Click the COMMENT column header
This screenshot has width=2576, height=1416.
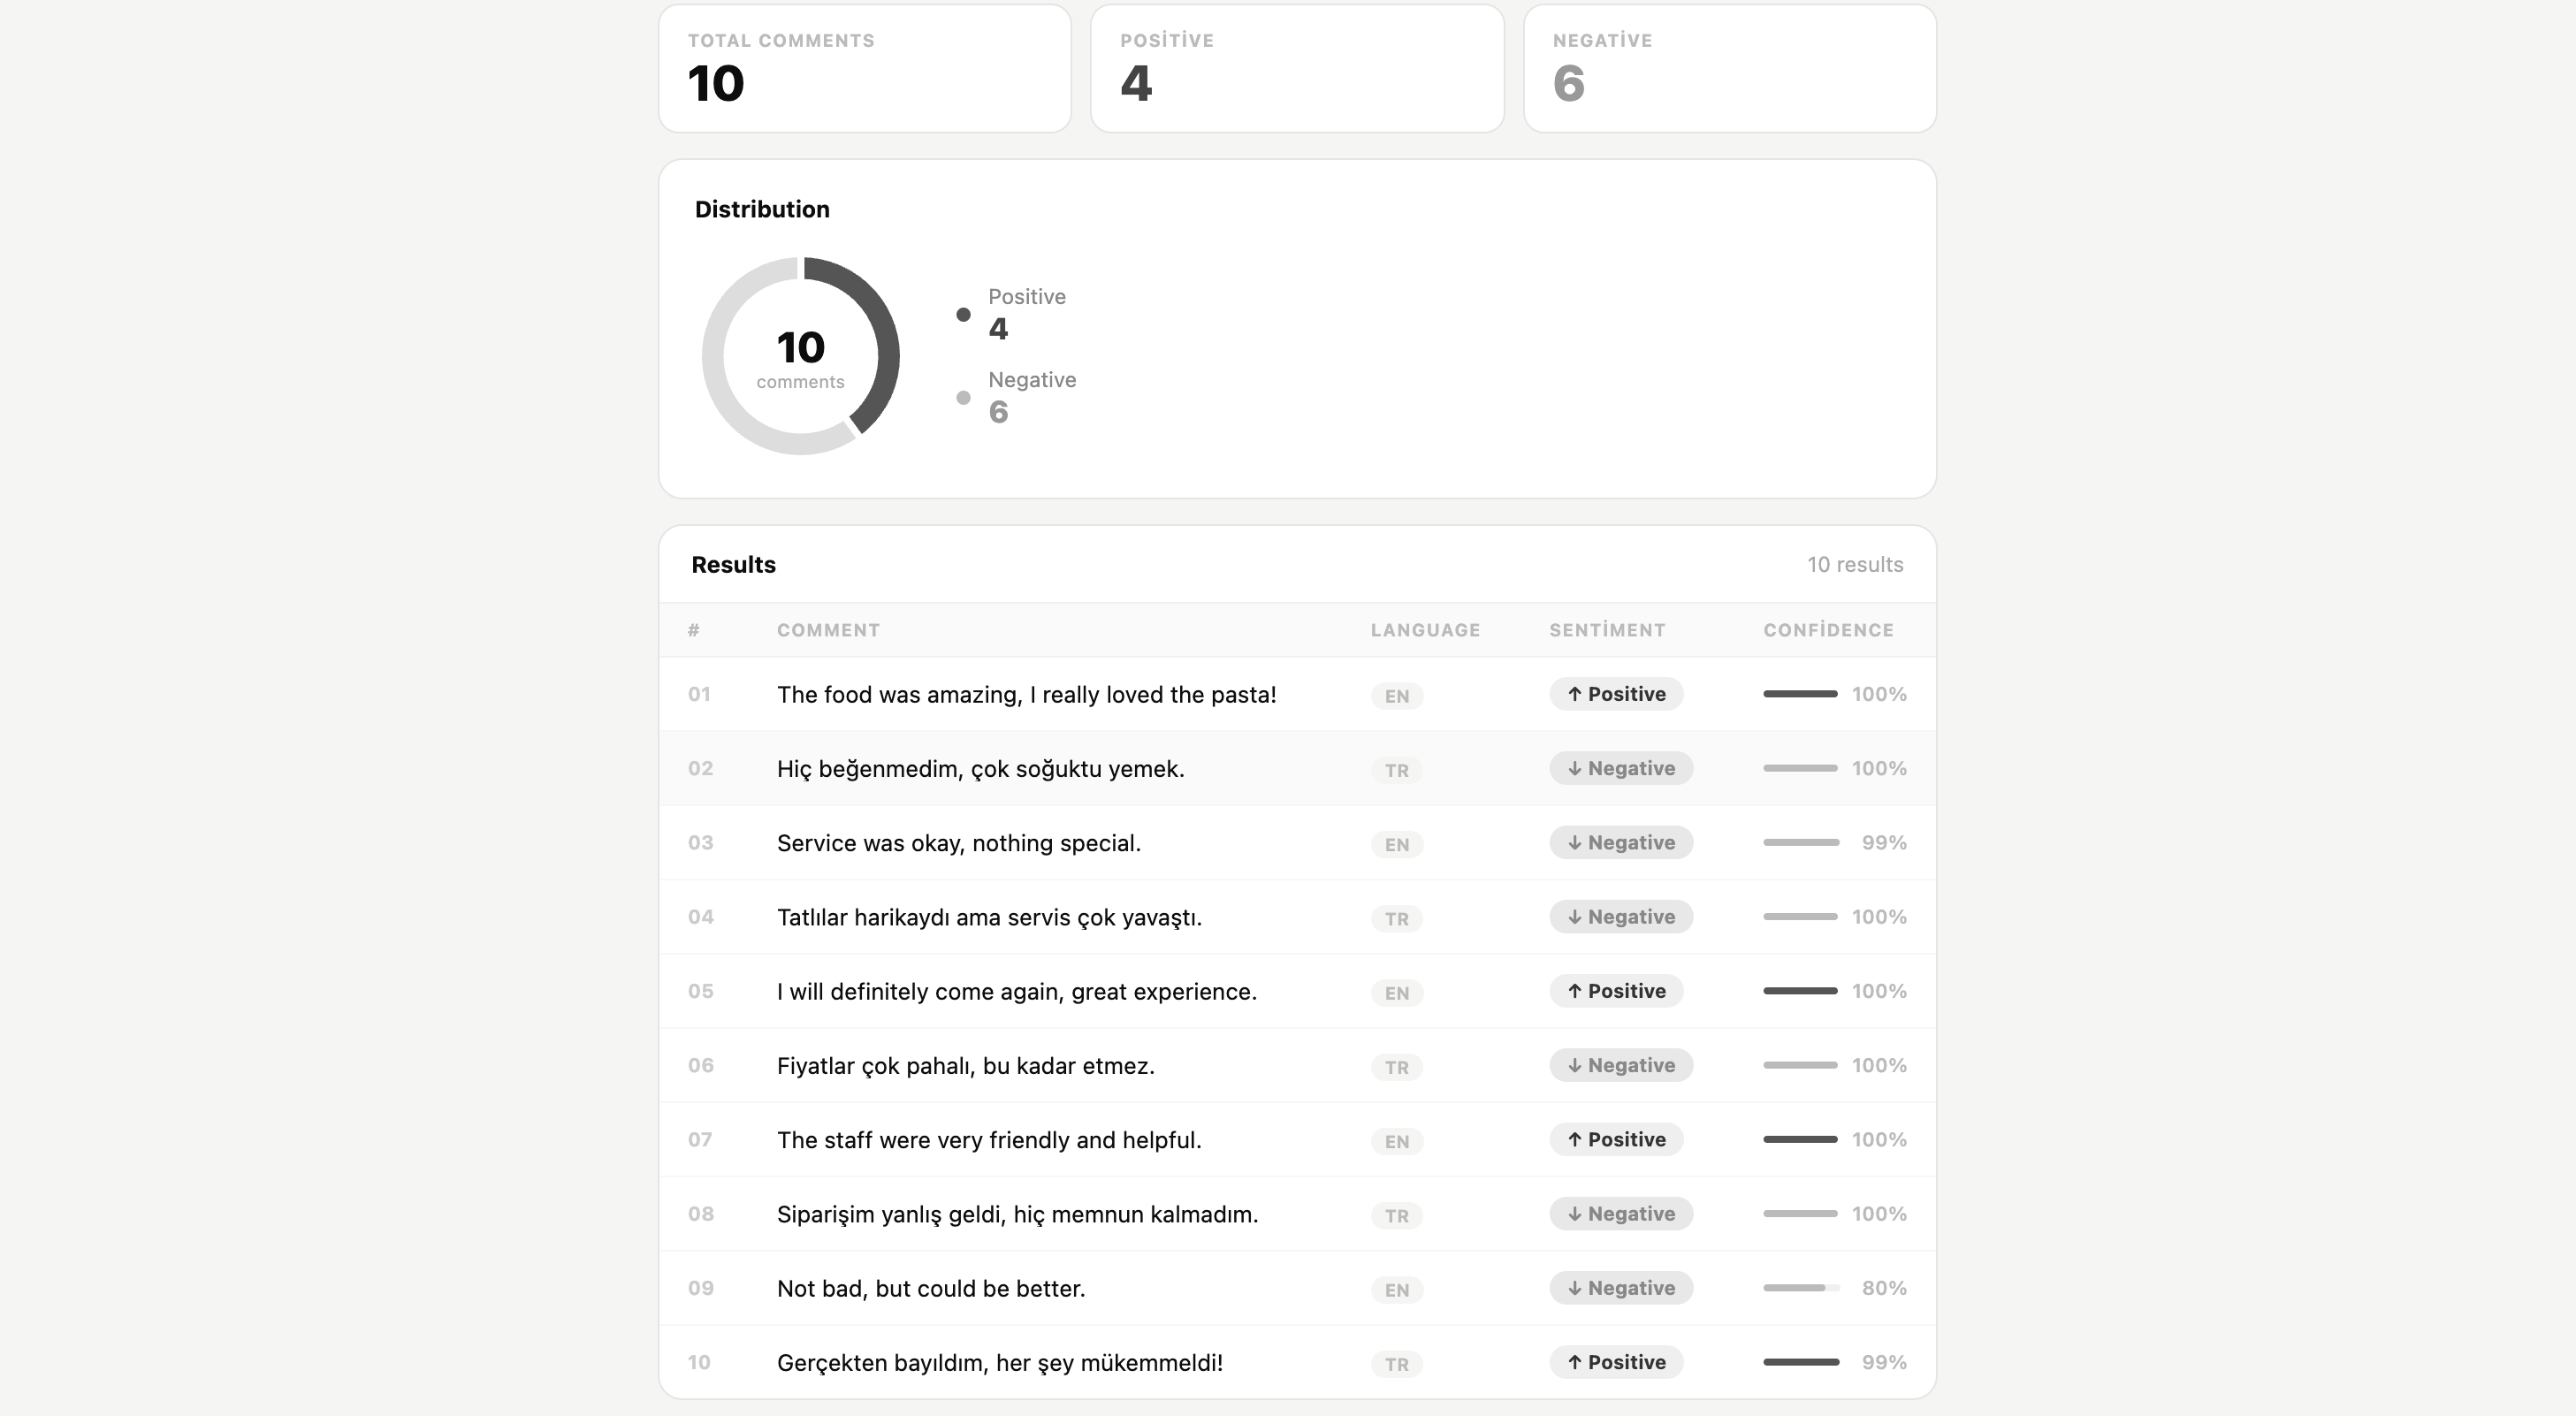pyautogui.click(x=828, y=630)
